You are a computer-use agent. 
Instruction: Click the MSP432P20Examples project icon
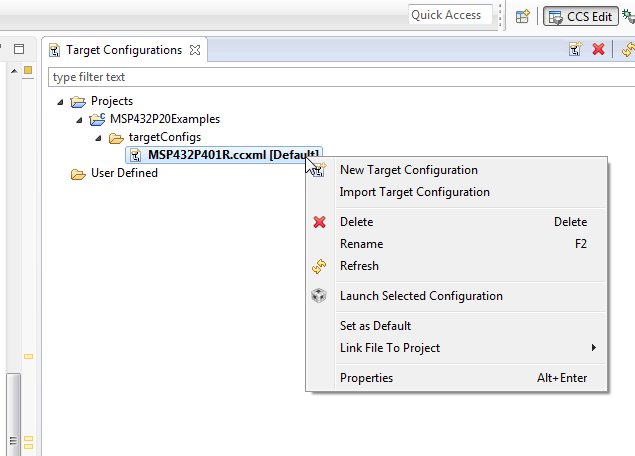[x=97, y=119]
